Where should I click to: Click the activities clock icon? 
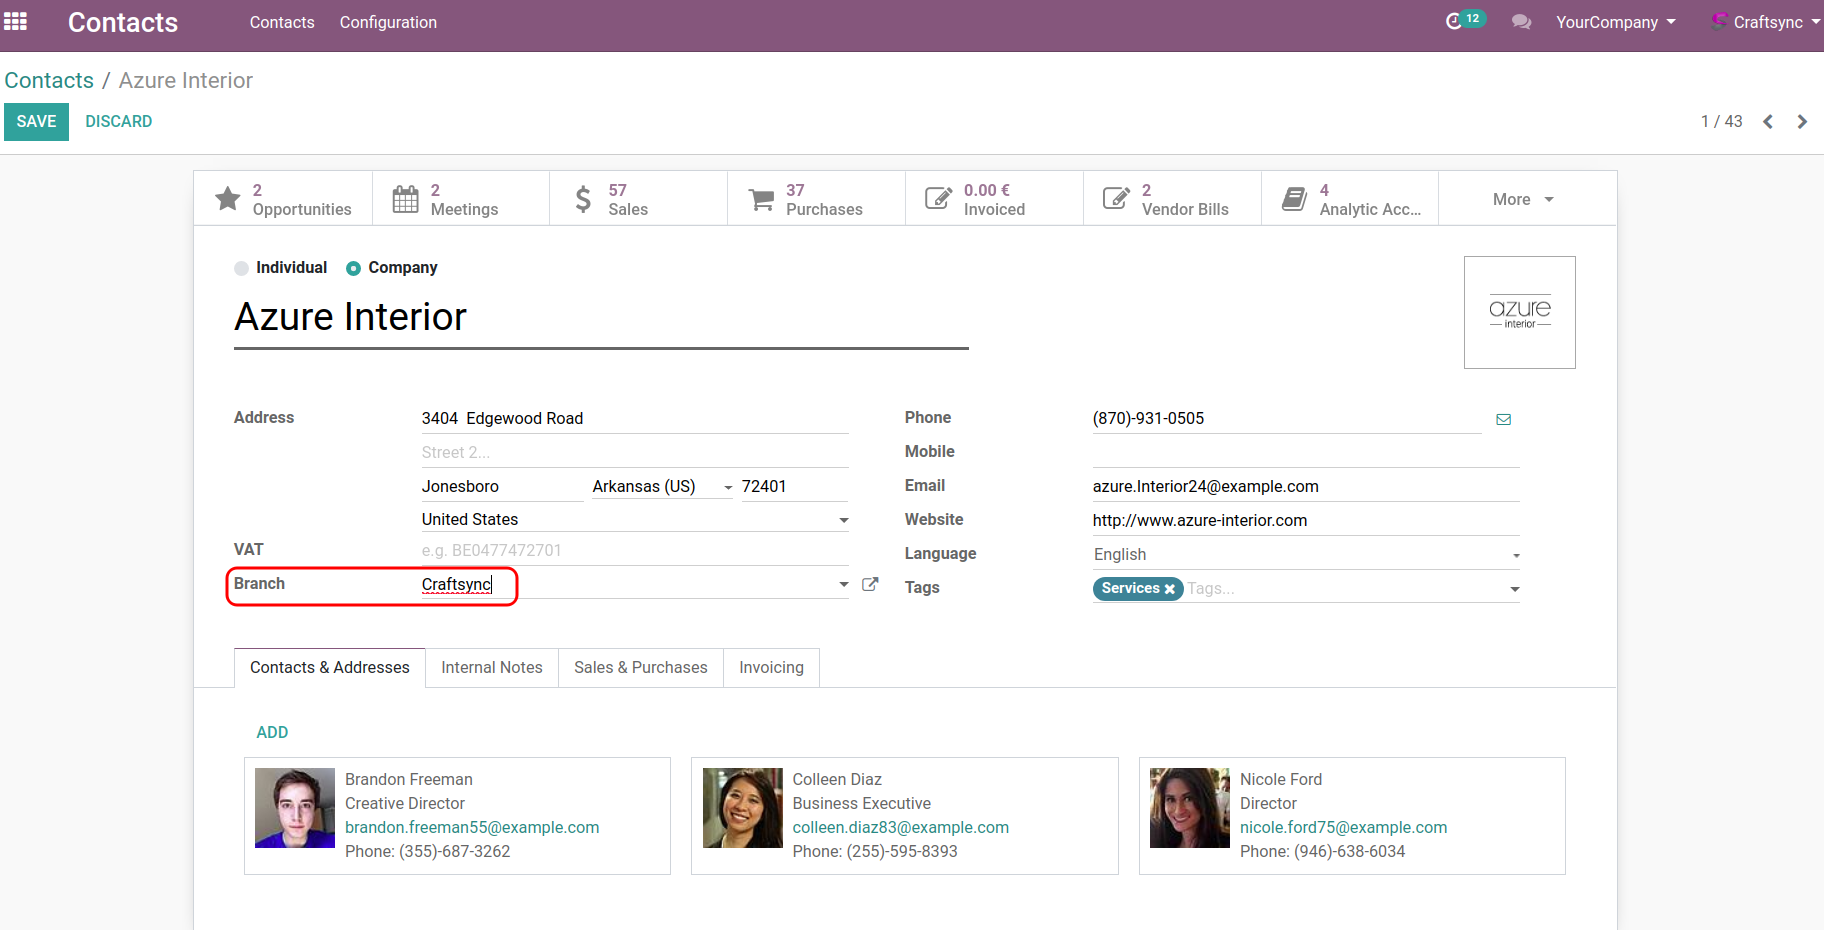1454,21
